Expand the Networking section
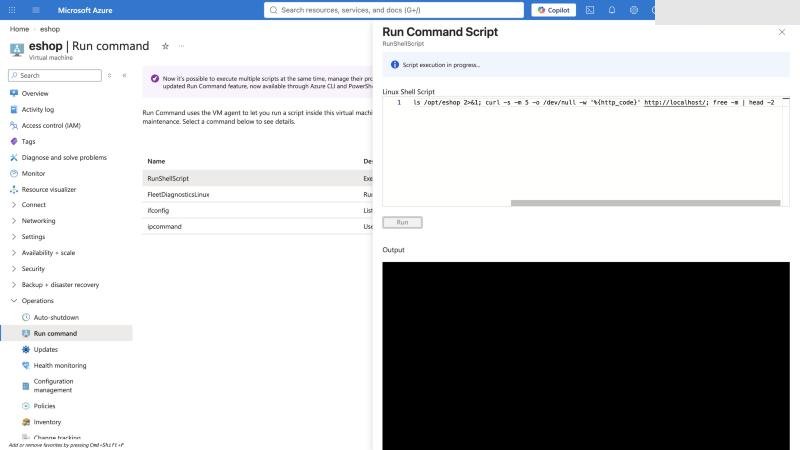800x450 pixels. pos(14,221)
